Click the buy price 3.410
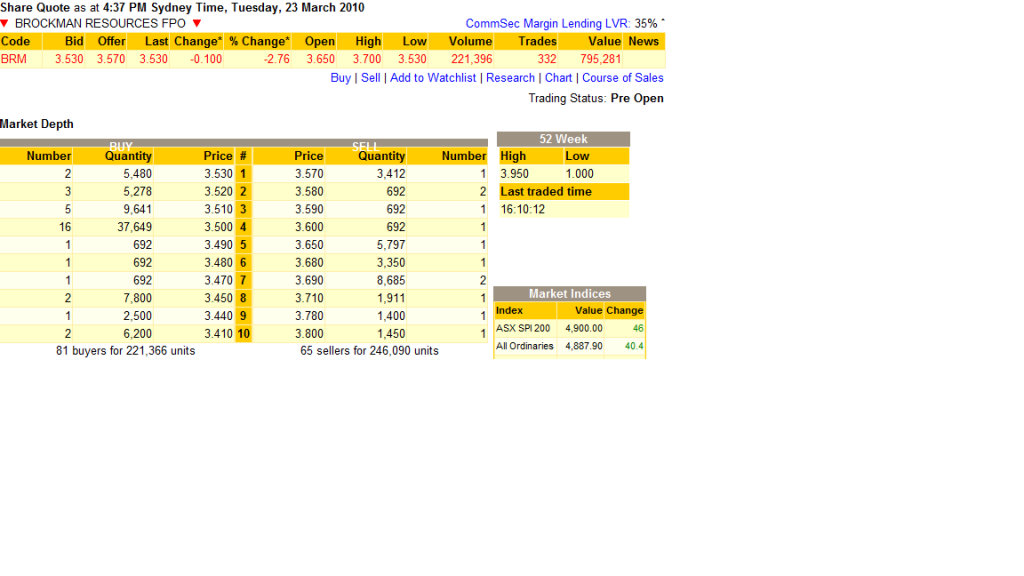1024x576 pixels. (218, 334)
